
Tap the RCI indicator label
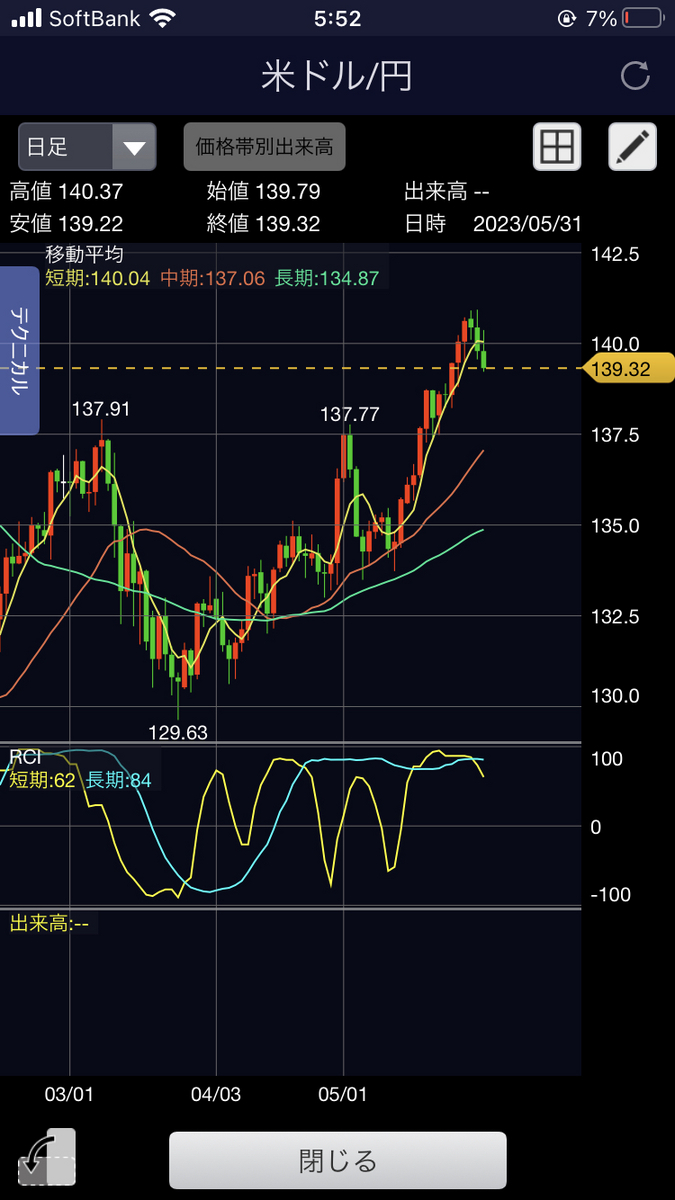click(x=24, y=757)
